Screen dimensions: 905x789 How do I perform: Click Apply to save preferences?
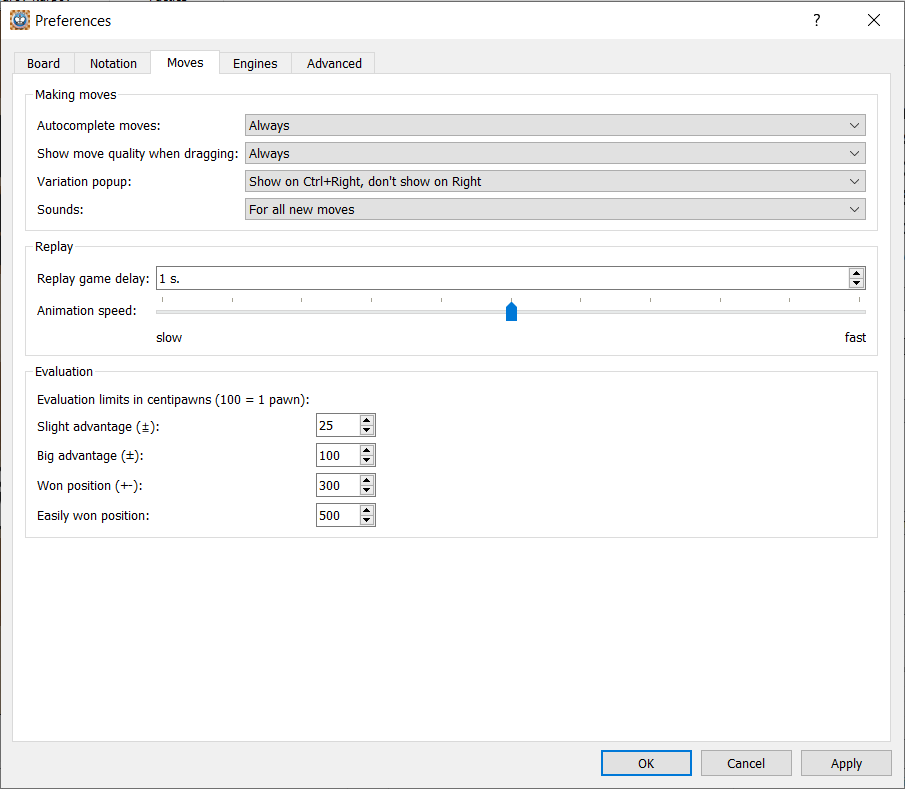point(846,763)
